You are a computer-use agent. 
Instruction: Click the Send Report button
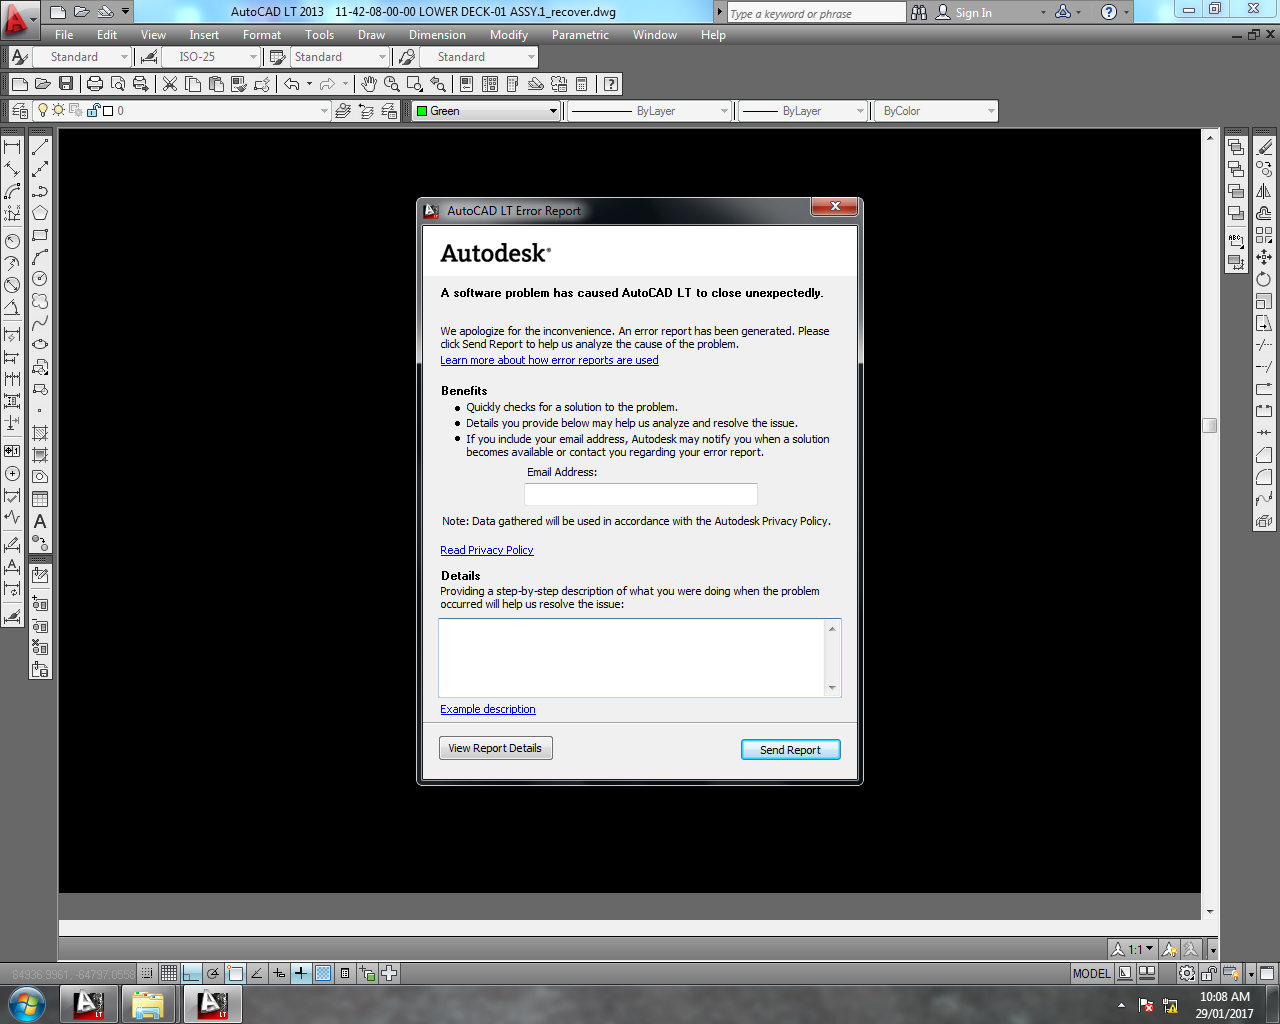coord(790,748)
